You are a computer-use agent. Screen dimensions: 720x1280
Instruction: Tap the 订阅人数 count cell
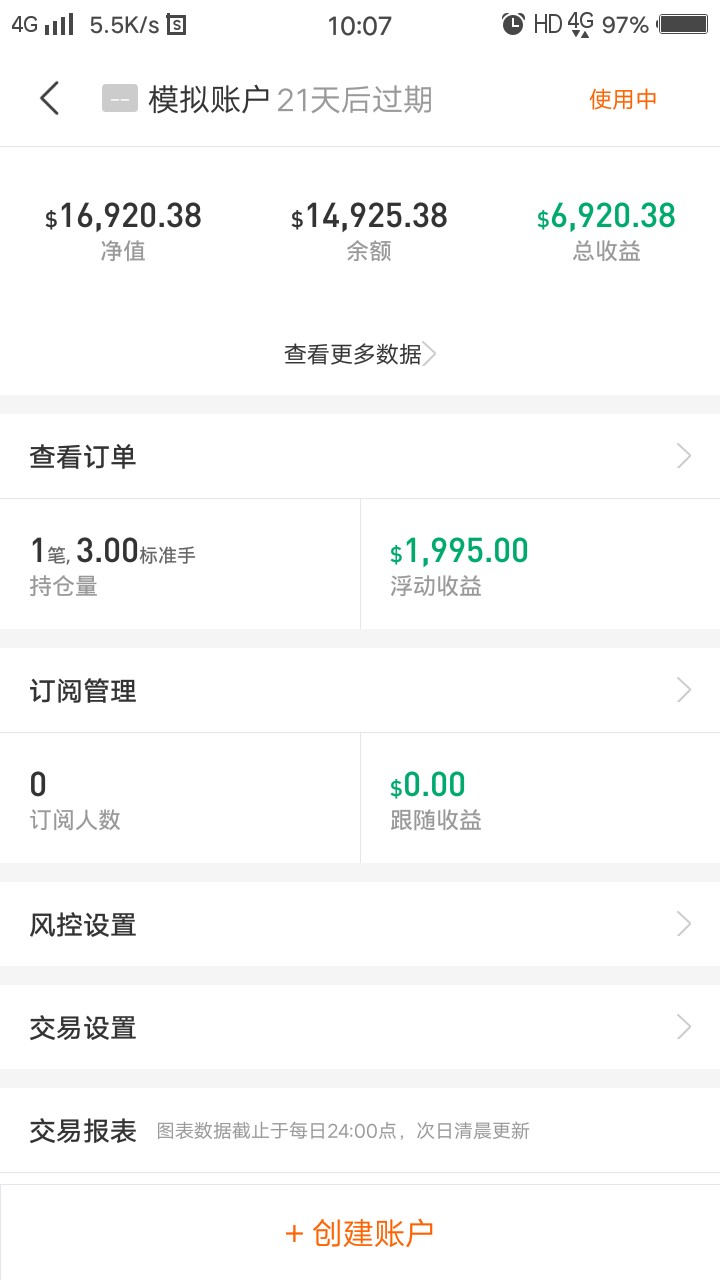click(180, 798)
